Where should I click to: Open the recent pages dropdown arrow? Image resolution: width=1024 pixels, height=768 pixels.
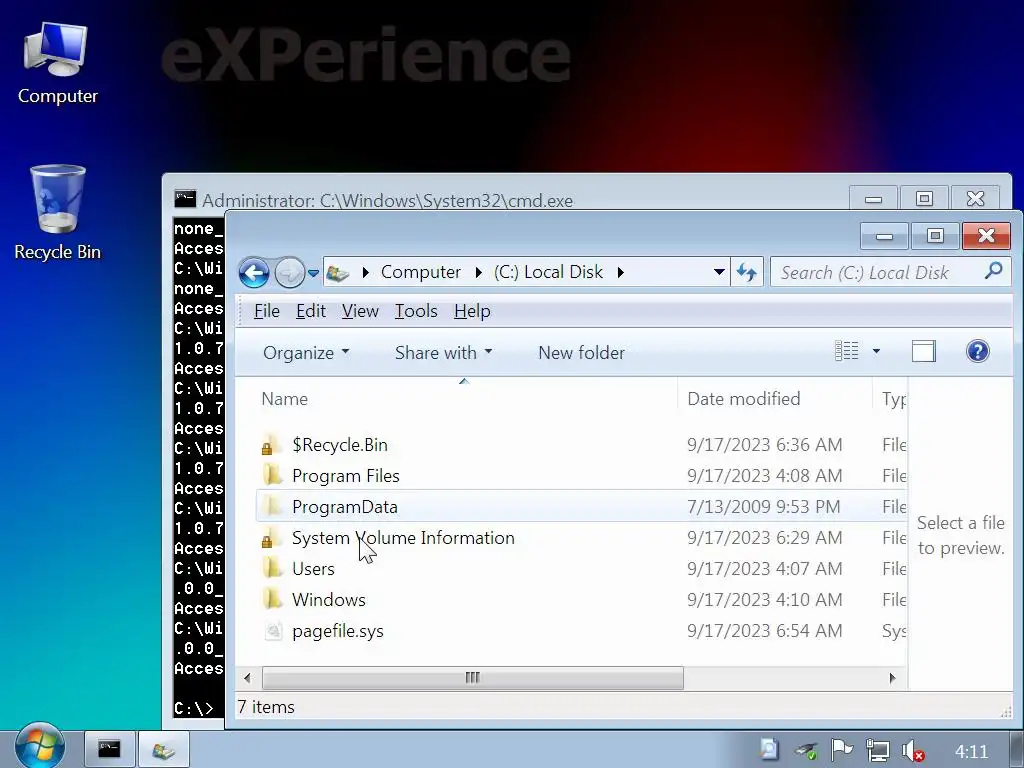click(313, 273)
